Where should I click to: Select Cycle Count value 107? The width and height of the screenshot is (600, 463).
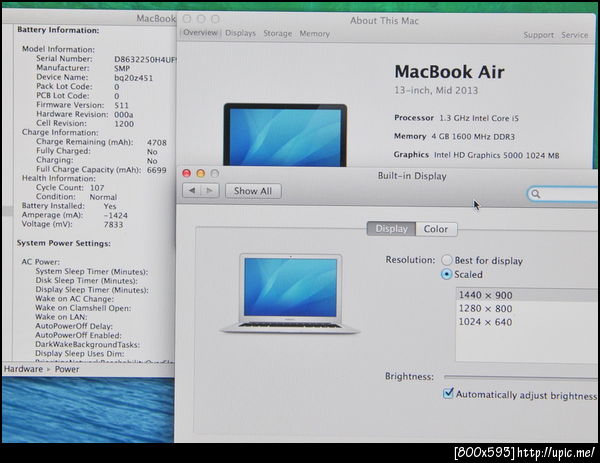(x=97, y=187)
